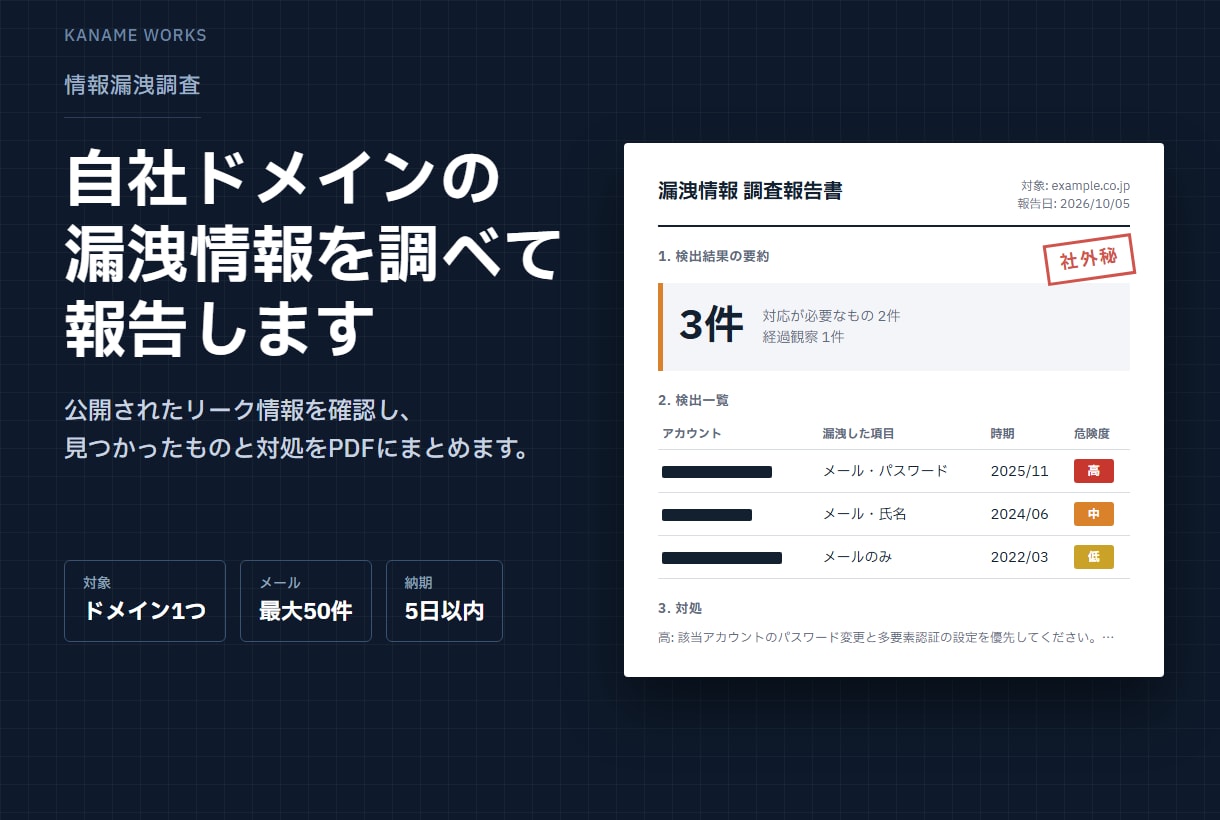Viewport: 1220px width, 820px height.
Task: Click the orange 中 risk badge
Action: tap(1094, 514)
